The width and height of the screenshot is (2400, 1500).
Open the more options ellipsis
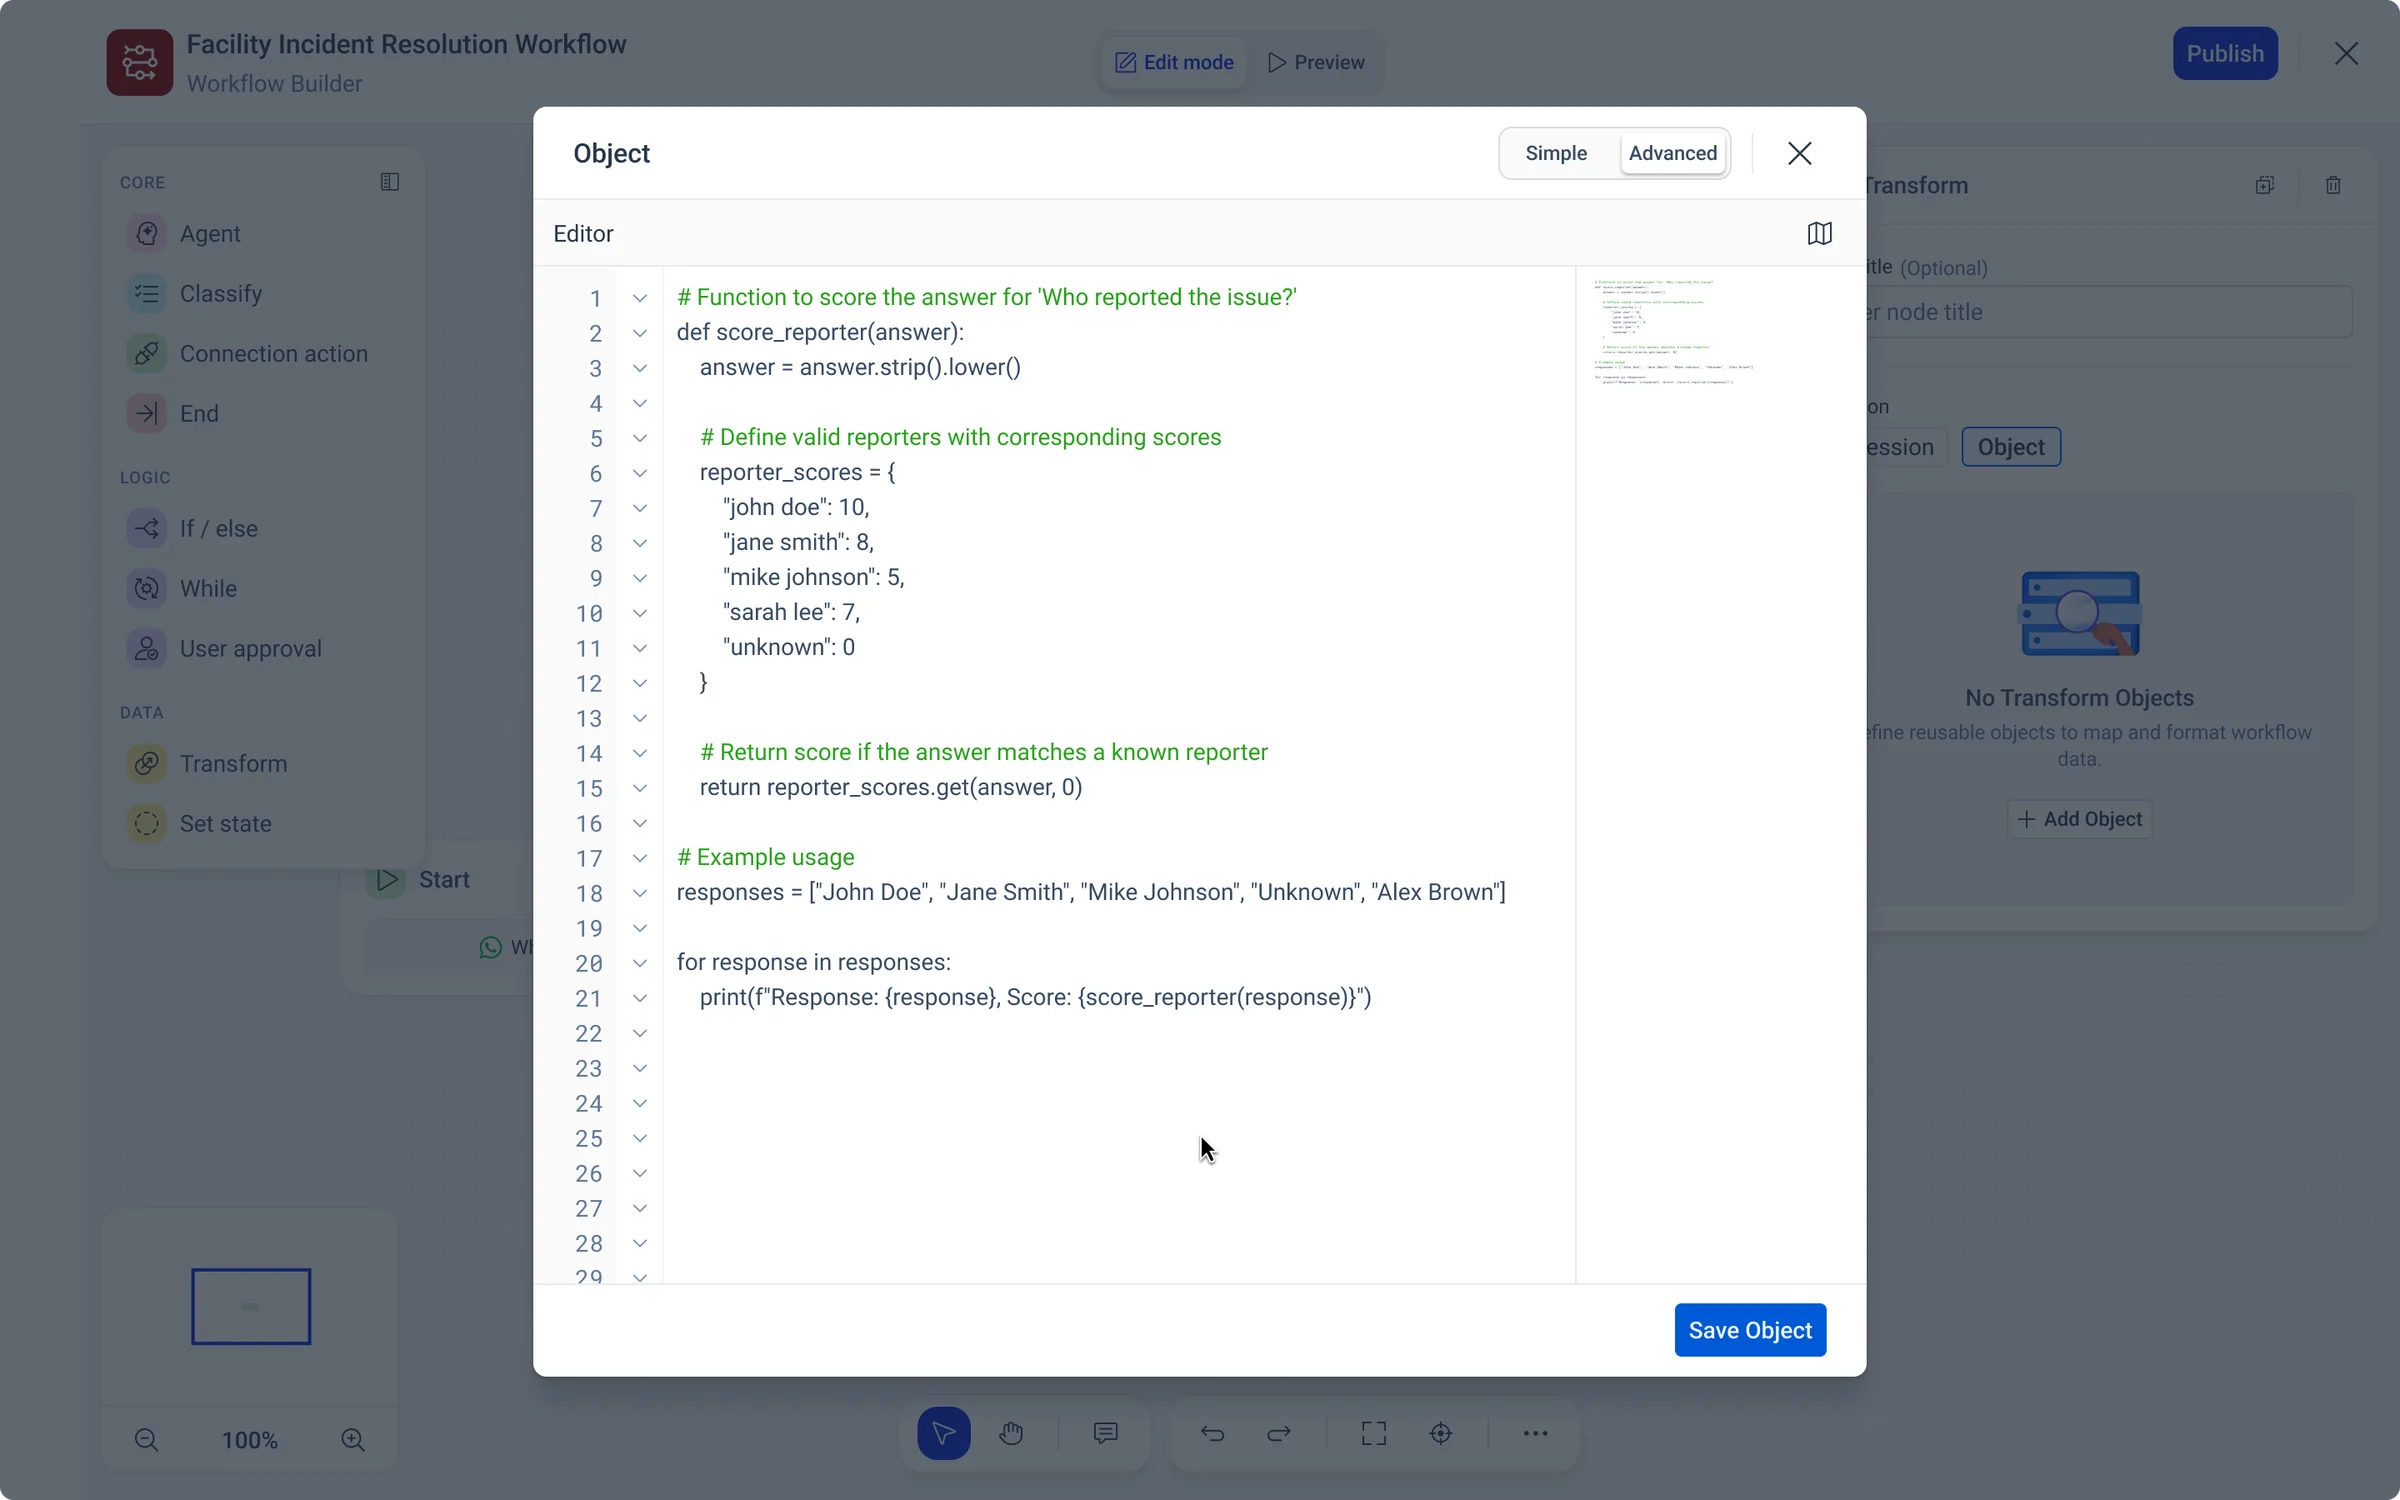click(1535, 1433)
